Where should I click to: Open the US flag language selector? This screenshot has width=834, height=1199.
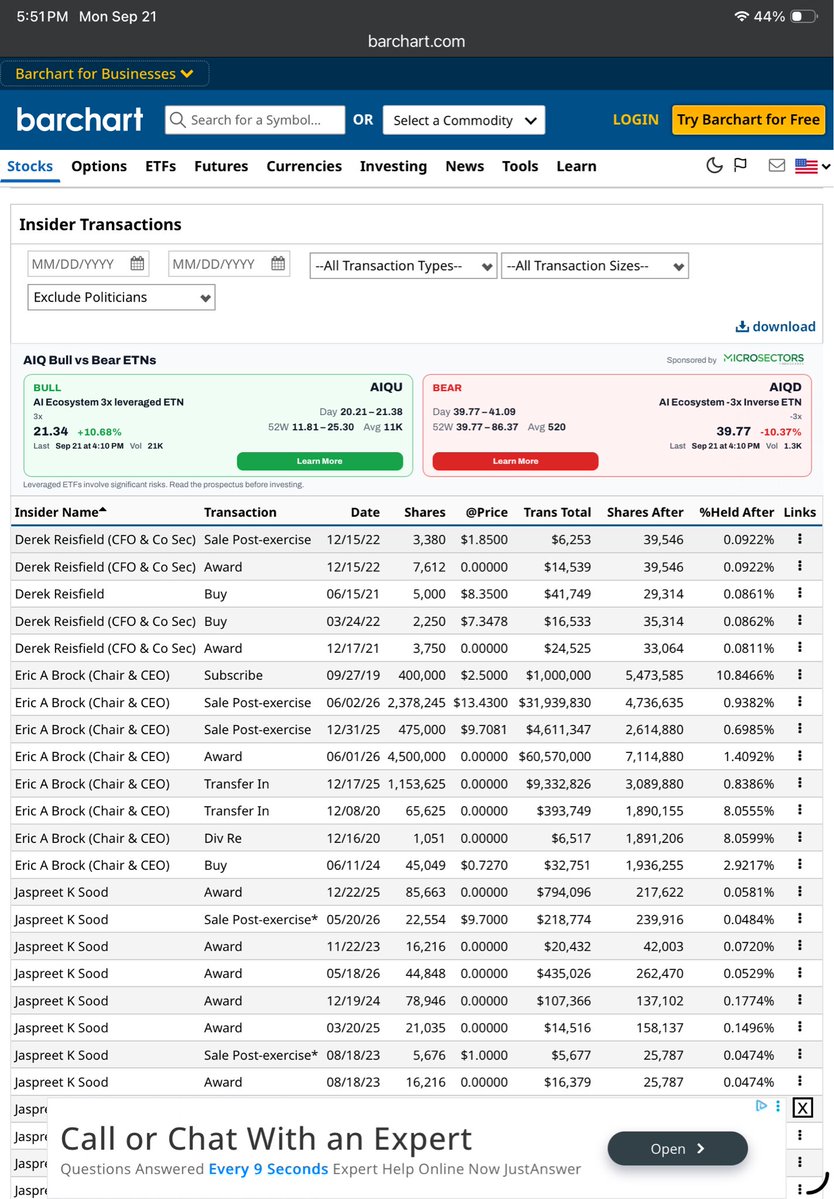[x=812, y=166]
